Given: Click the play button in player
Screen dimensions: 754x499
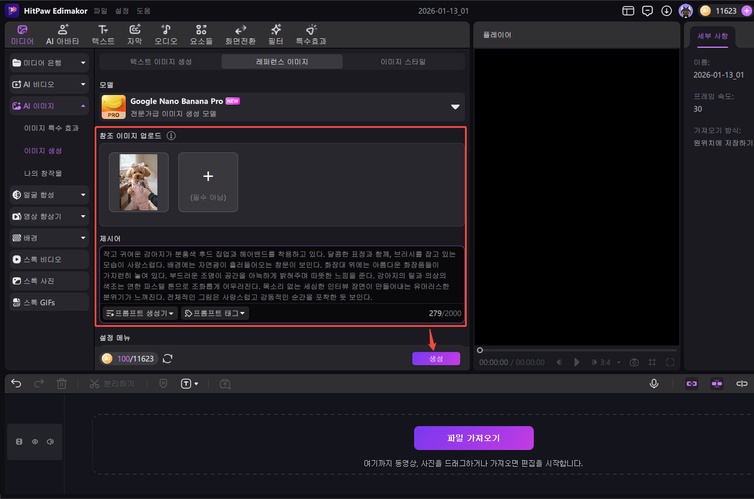Looking at the screenshot, I should tap(577, 362).
